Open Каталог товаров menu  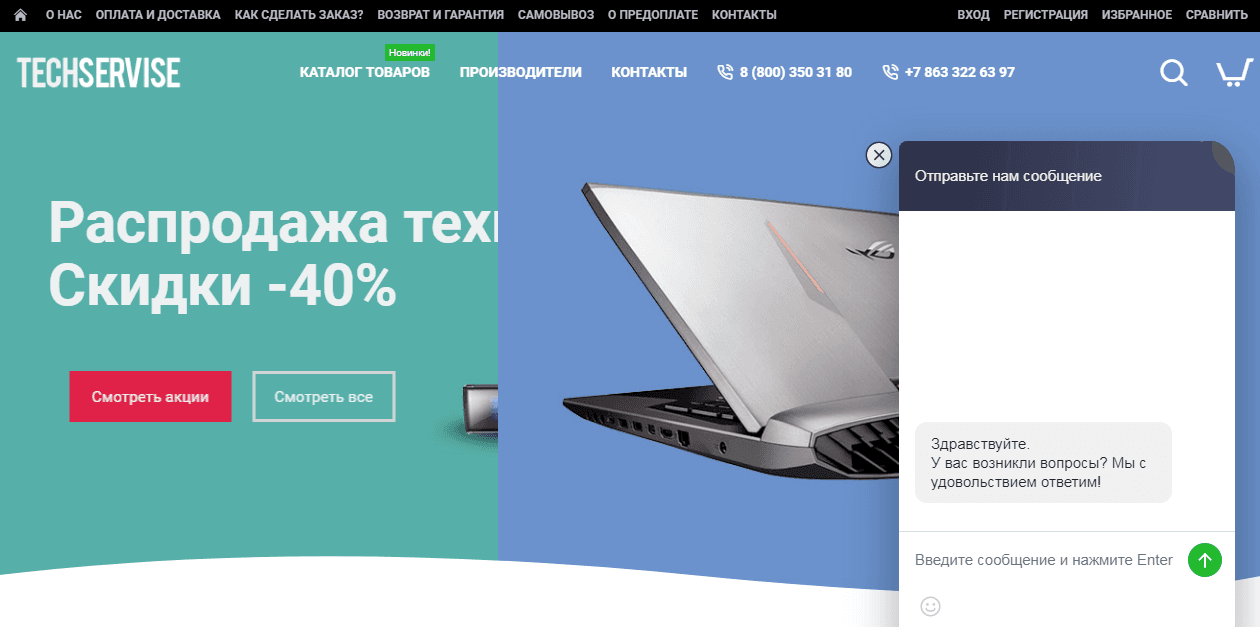coord(364,72)
